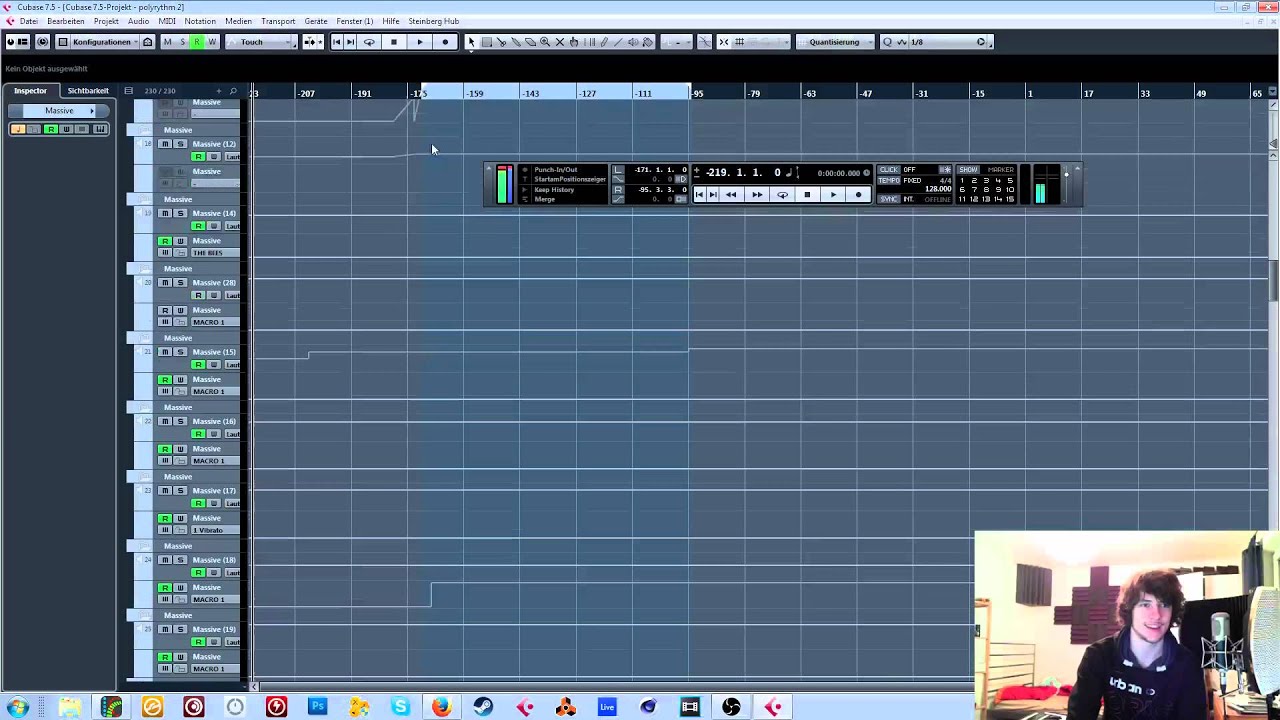The height and width of the screenshot is (720, 1280).
Task: Toggle global Mute M button in toolbar
Action: [x=167, y=42]
